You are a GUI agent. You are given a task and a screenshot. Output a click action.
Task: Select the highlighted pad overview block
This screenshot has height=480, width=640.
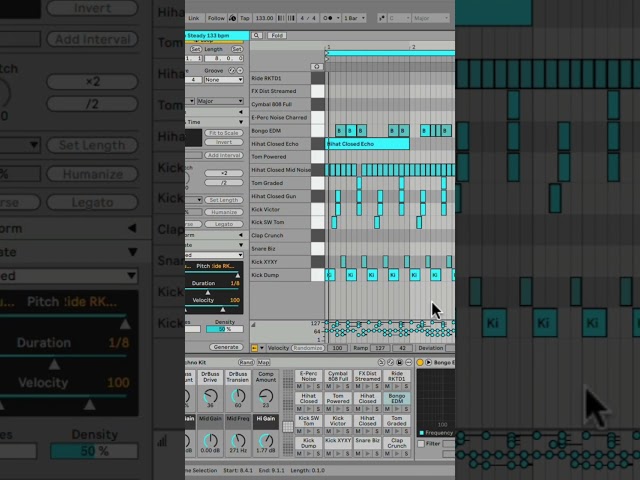(288, 427)
